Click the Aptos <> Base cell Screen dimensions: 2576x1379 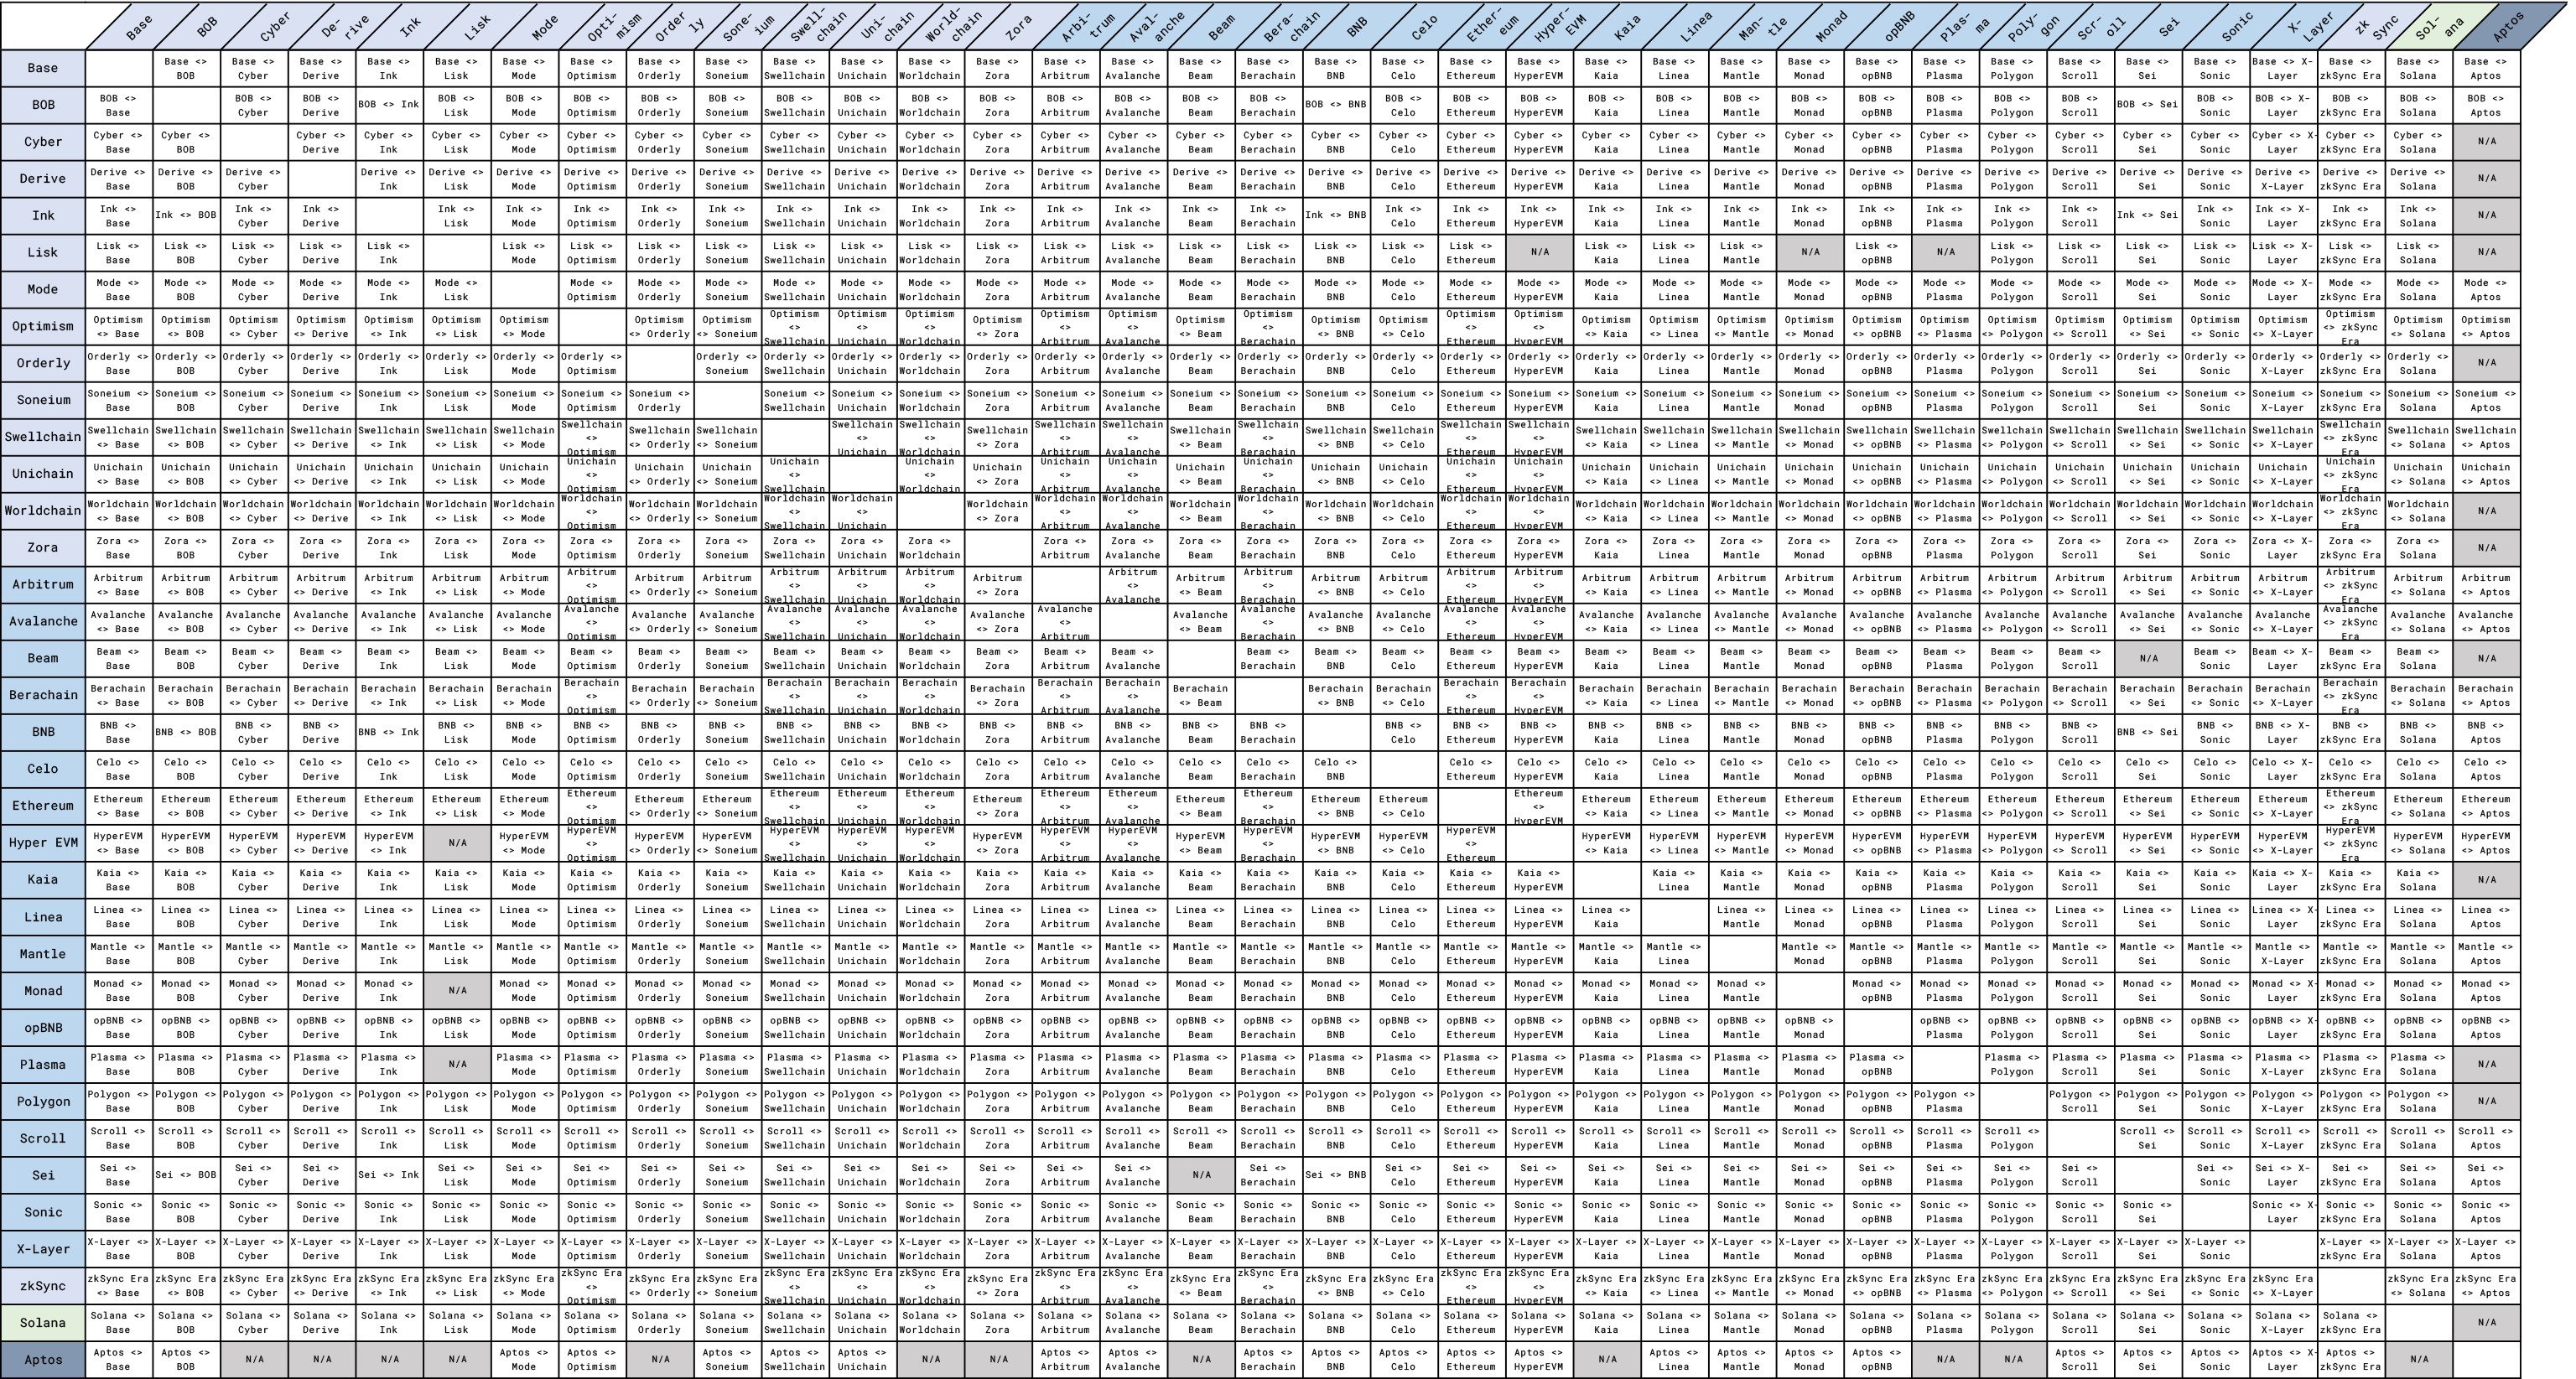[118, 1359]
